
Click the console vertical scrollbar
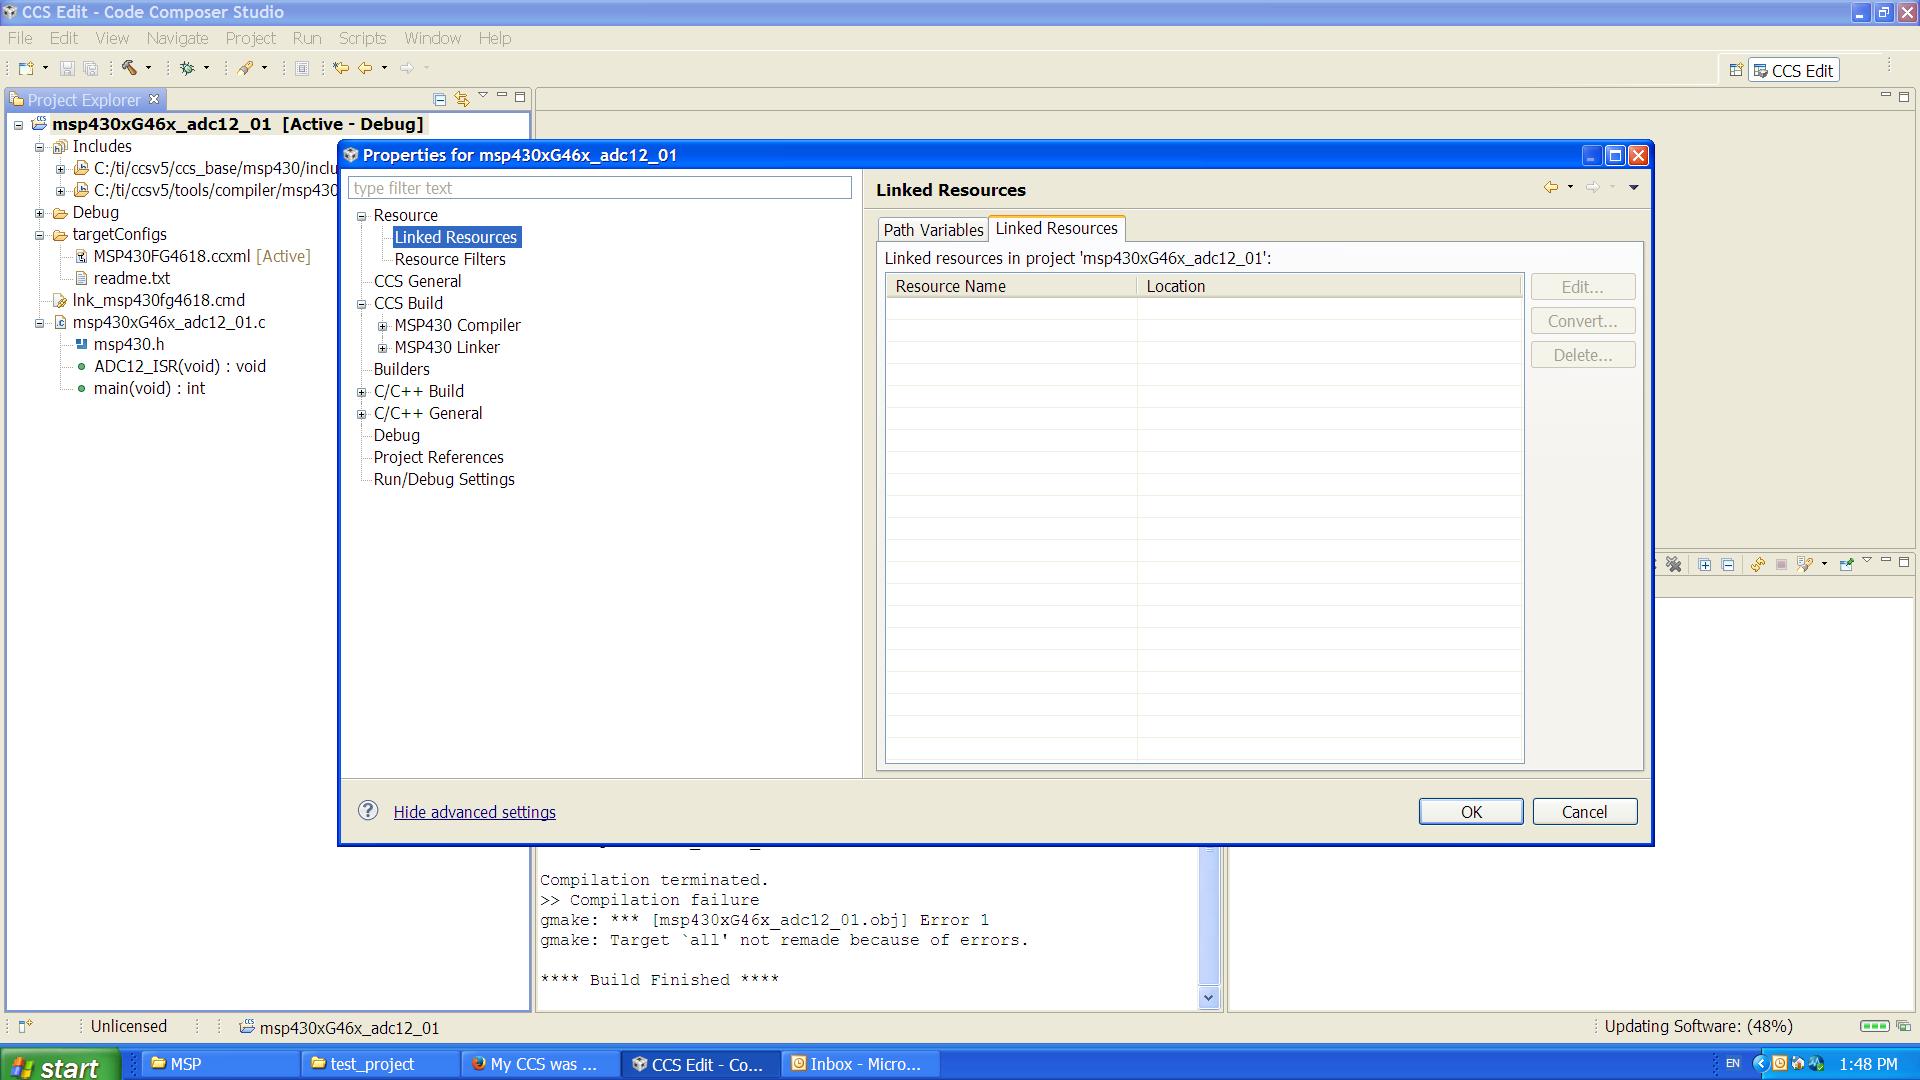coord(1208,920)
